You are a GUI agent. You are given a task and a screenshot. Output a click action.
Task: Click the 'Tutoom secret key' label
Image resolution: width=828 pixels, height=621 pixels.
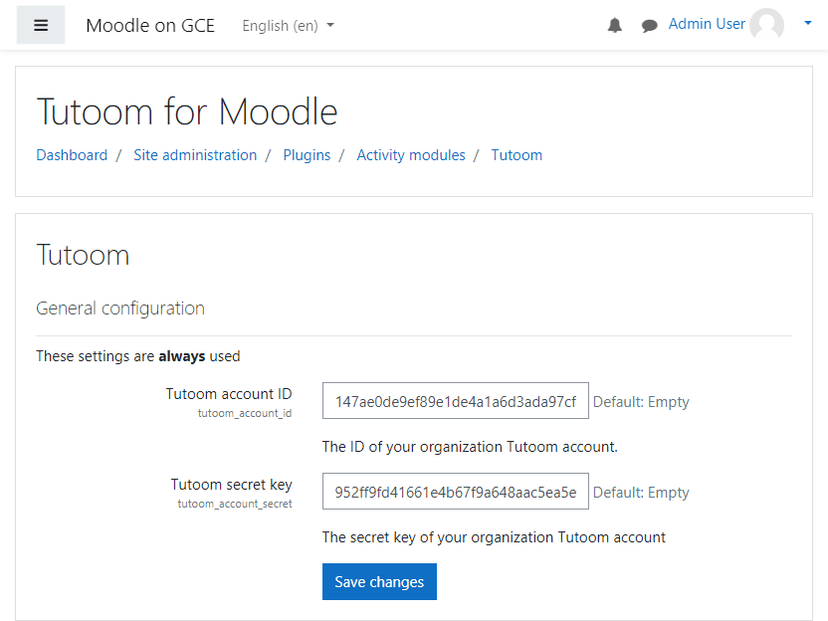(x=231, y=485)
